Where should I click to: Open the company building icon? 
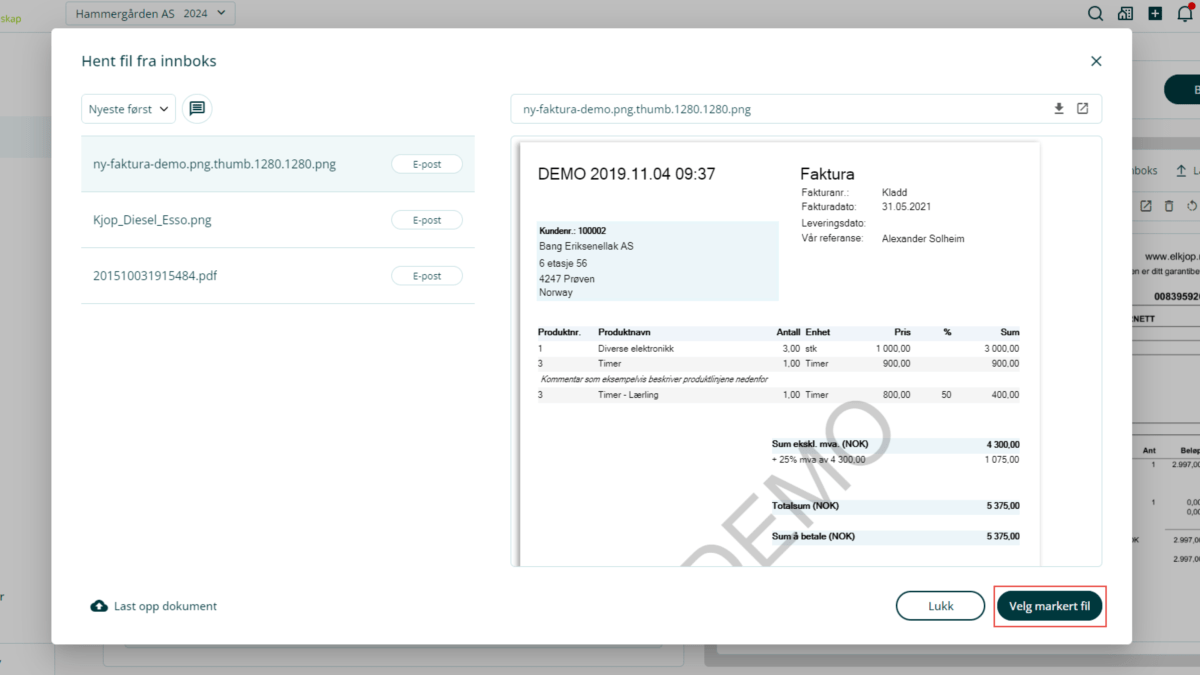click(1125, 14)
